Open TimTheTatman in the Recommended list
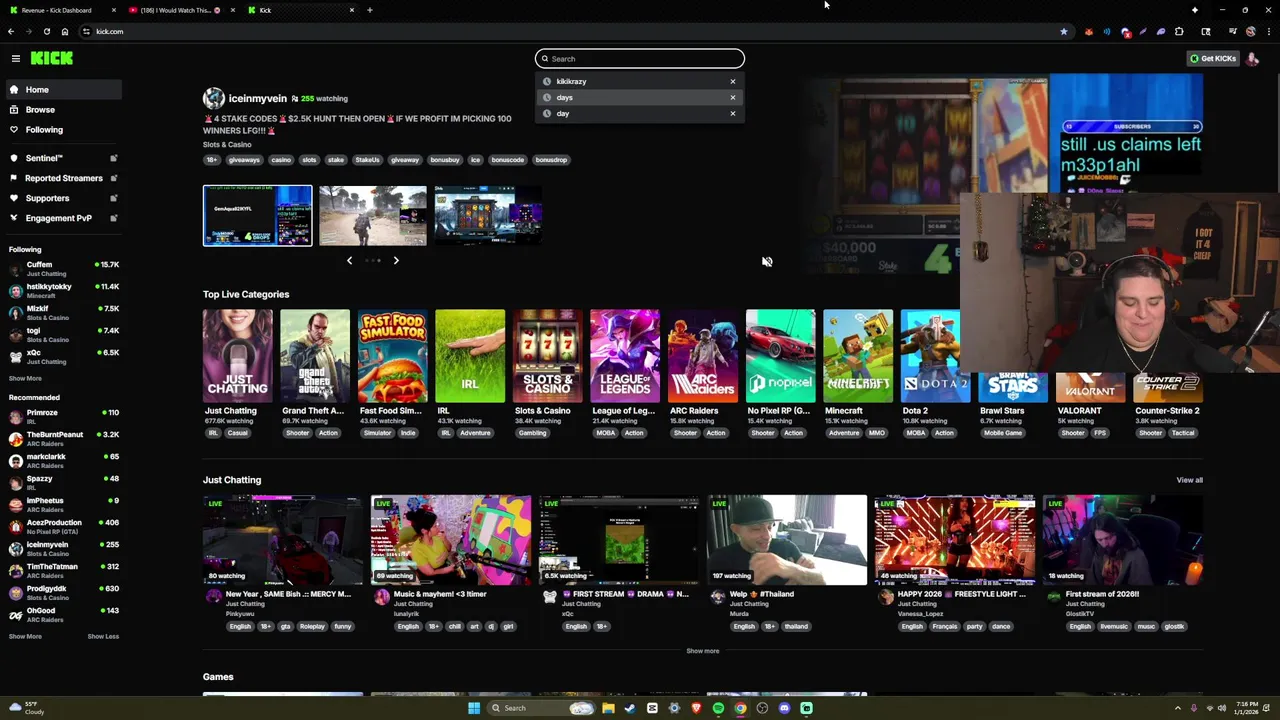 pyautogui.click(x=63, y=571)
